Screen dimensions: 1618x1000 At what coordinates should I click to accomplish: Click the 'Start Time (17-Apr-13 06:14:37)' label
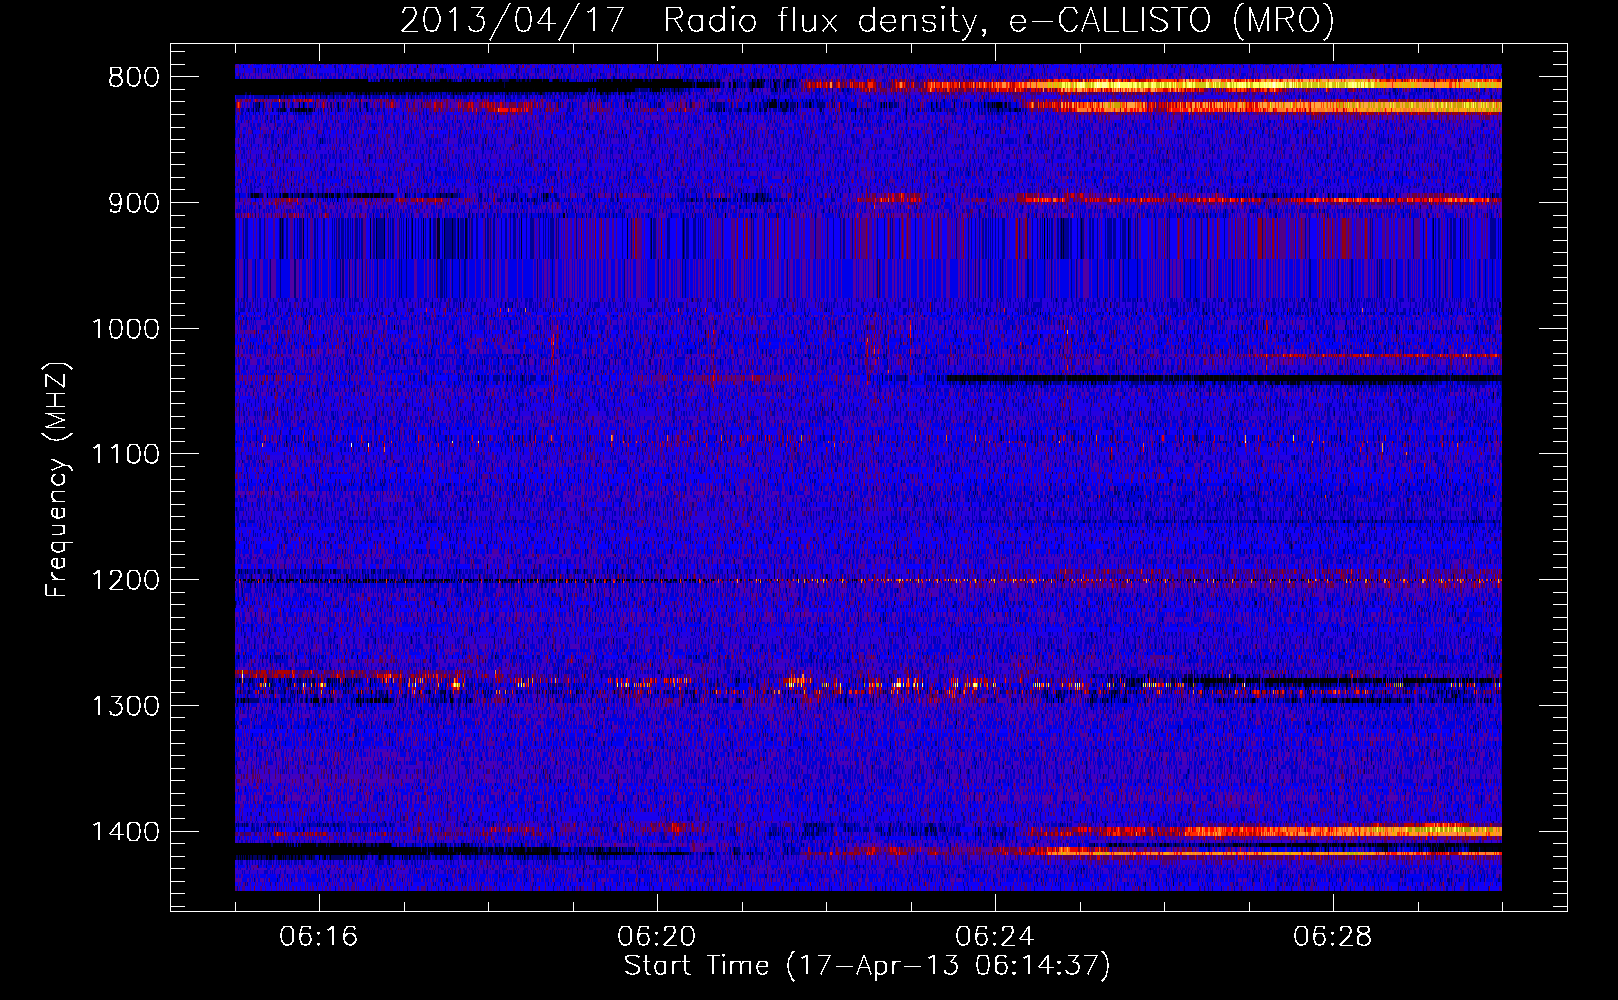867,966
